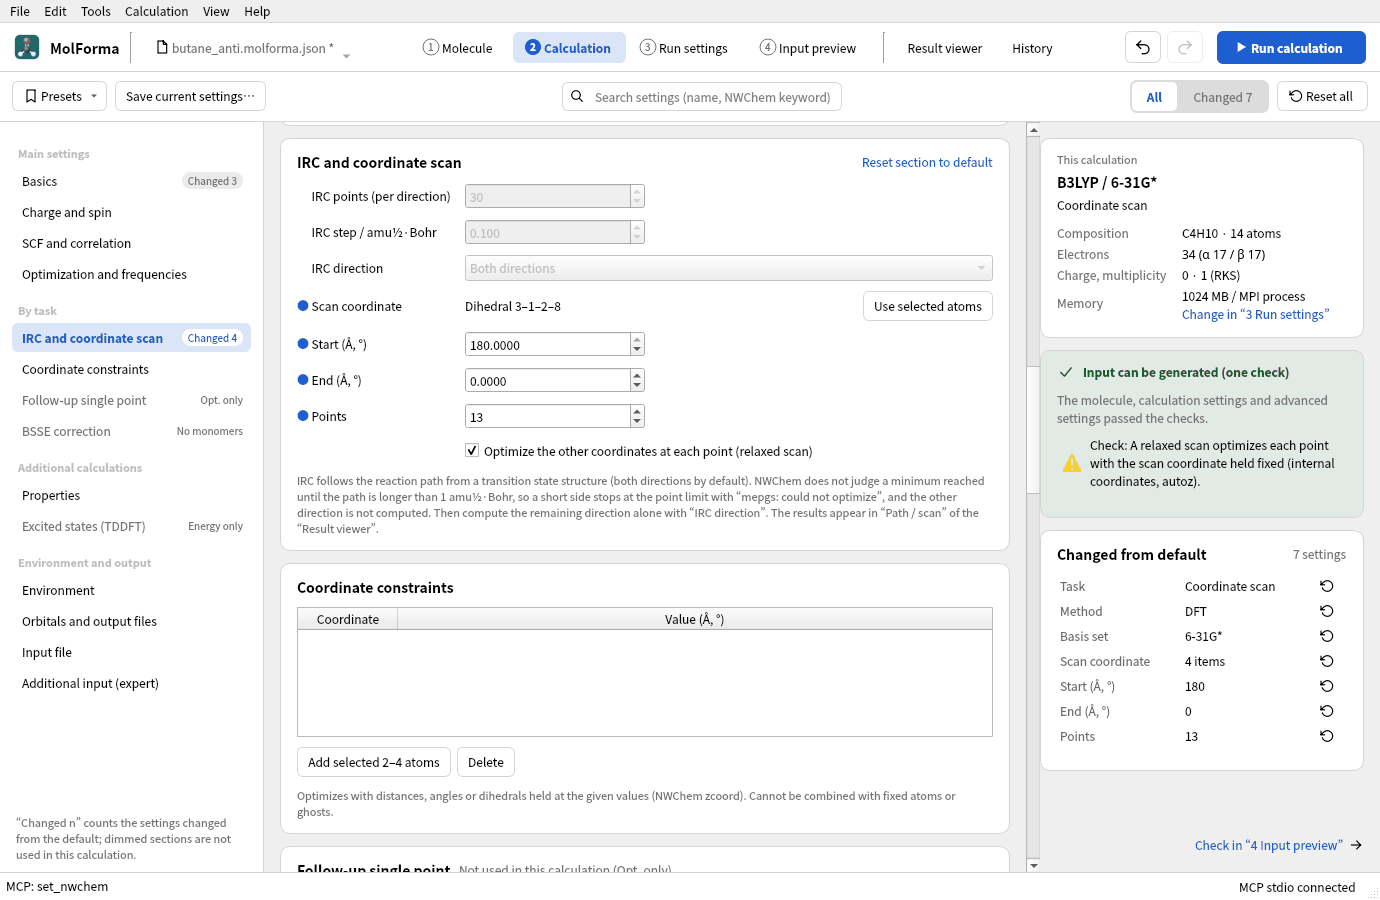The image size is (1380, 900).
Task: Reset the Scan coordinate row icon
Action: pos(1327,661)
